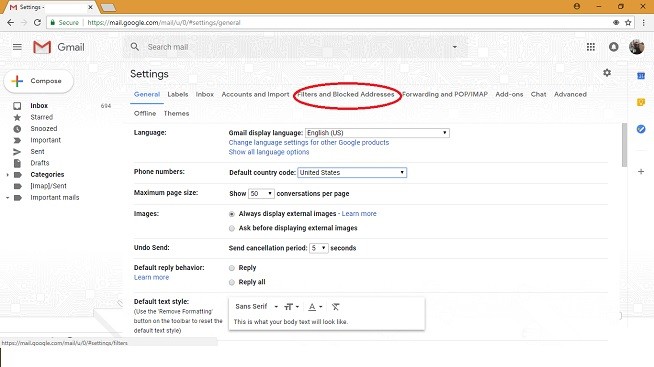Open Sans Serif font dropdown
The image size is (654, 367).
click(256, 307)
